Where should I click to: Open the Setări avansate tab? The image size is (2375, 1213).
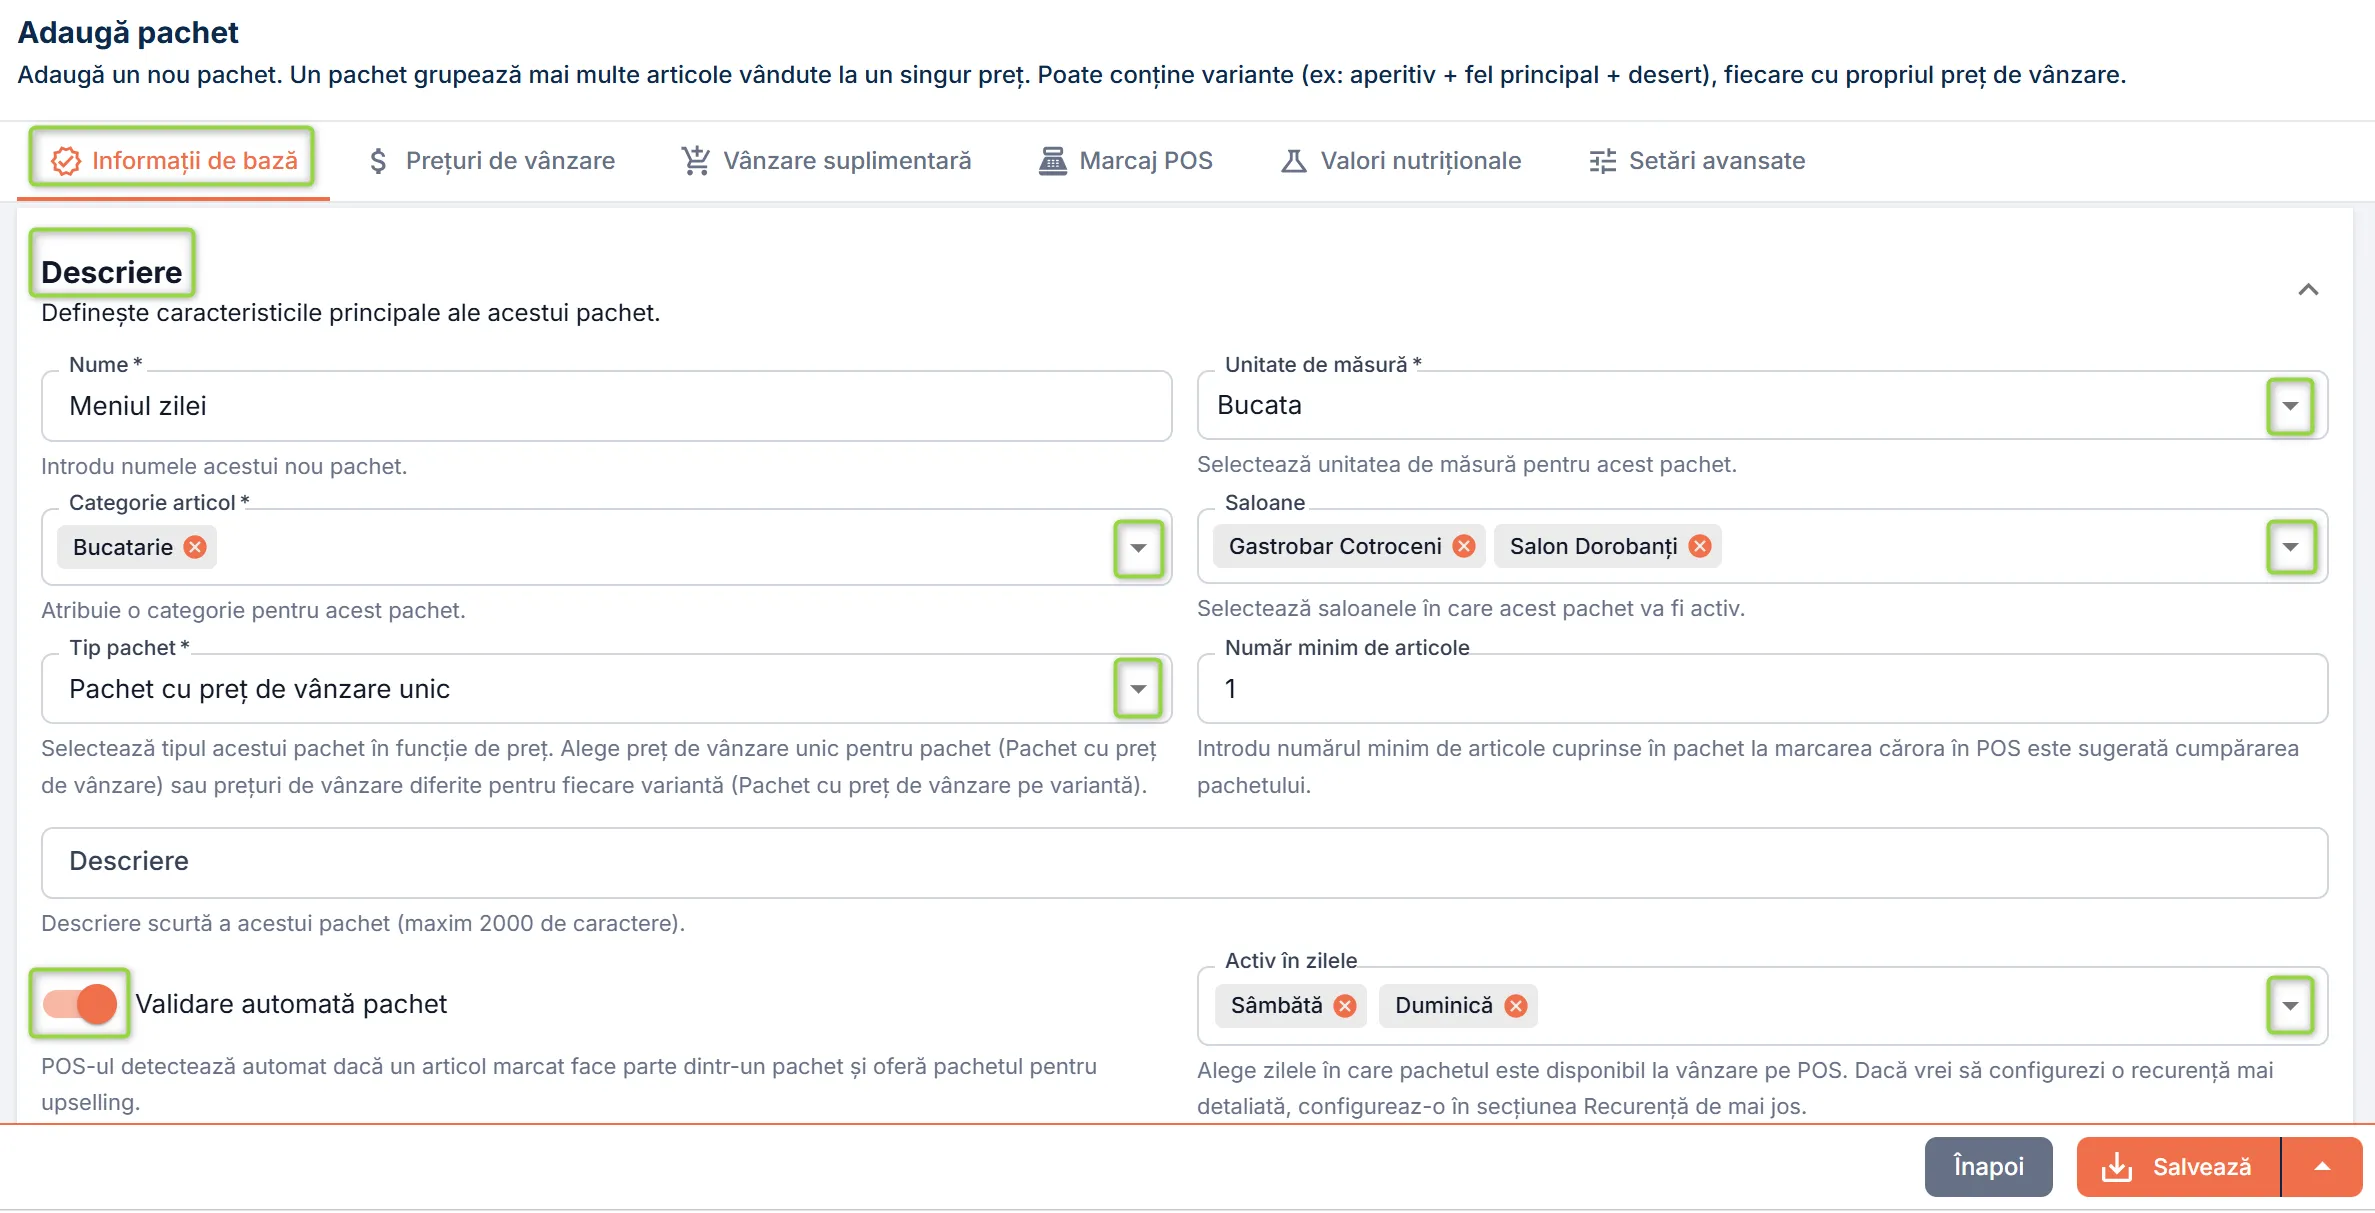tap(1697, 161)
